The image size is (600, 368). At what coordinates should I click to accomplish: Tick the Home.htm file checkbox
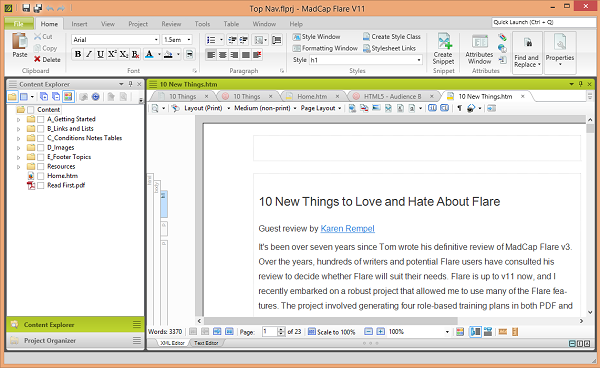coord(41,176)
